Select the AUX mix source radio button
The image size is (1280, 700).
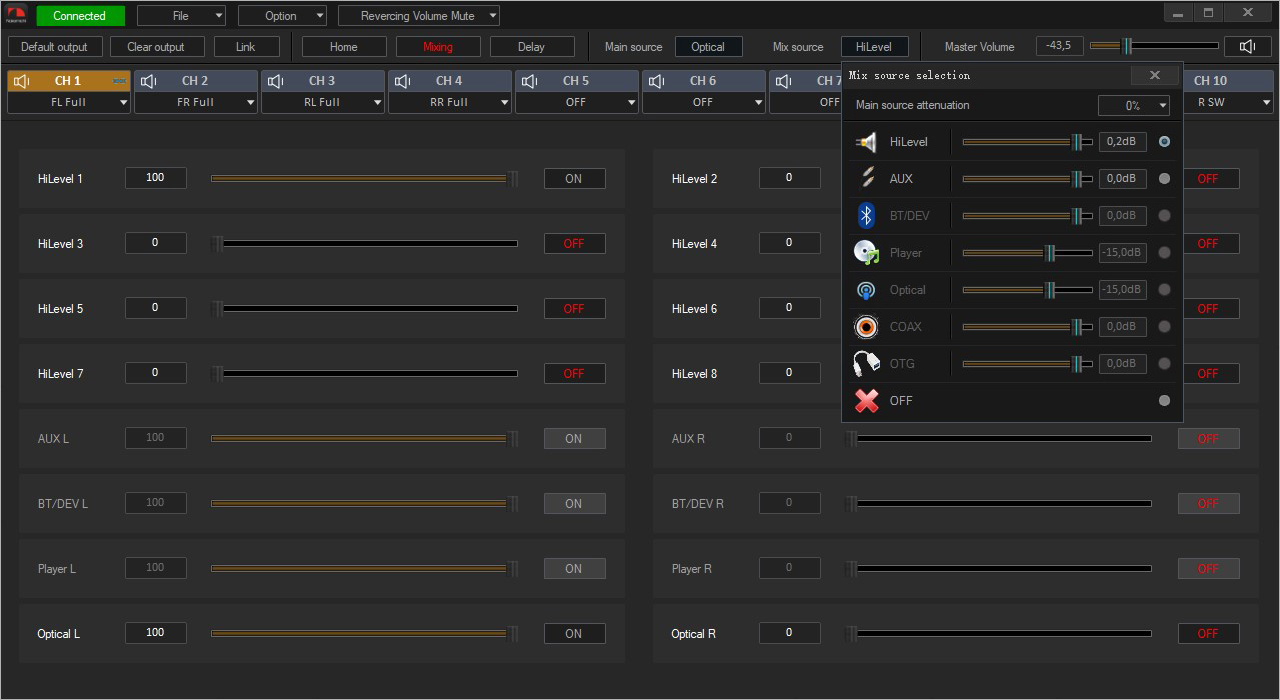tap(1164, 179)
